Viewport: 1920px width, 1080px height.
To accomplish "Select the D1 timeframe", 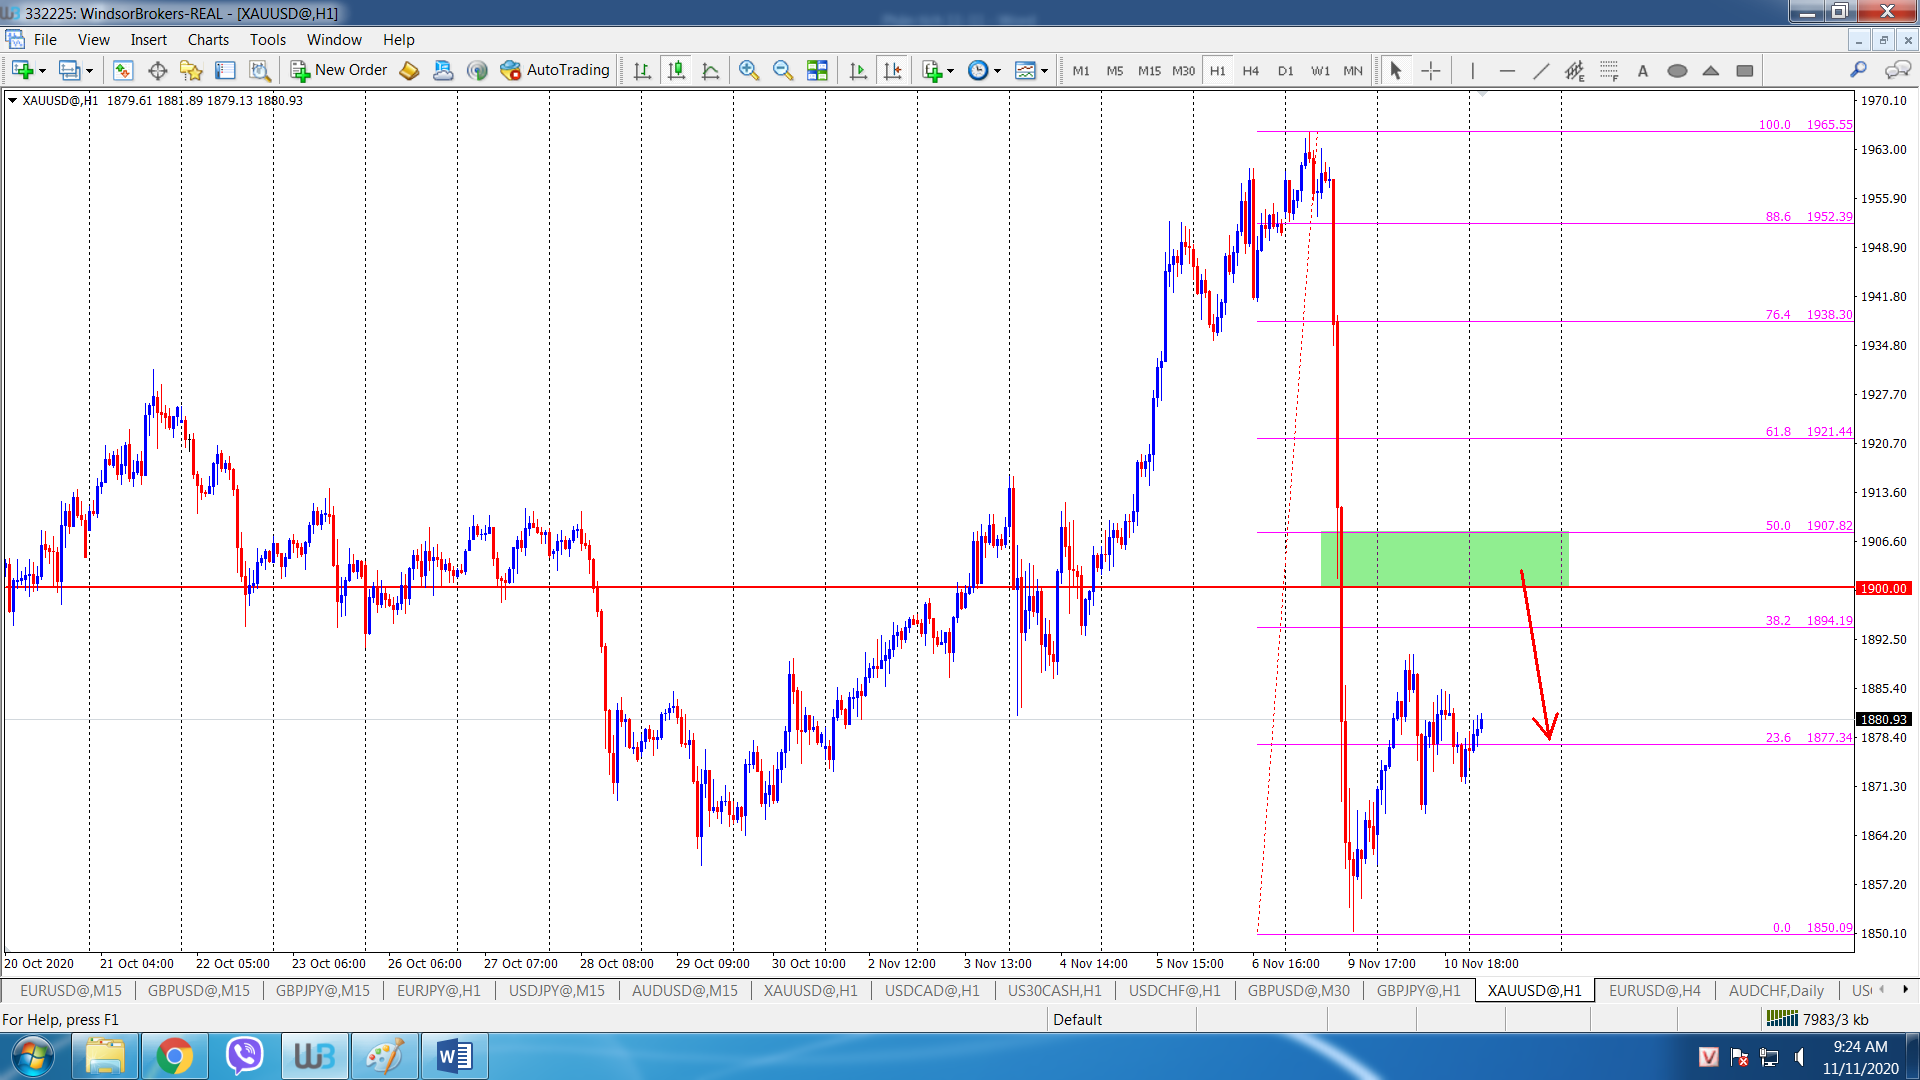I will pos(1285,71).
